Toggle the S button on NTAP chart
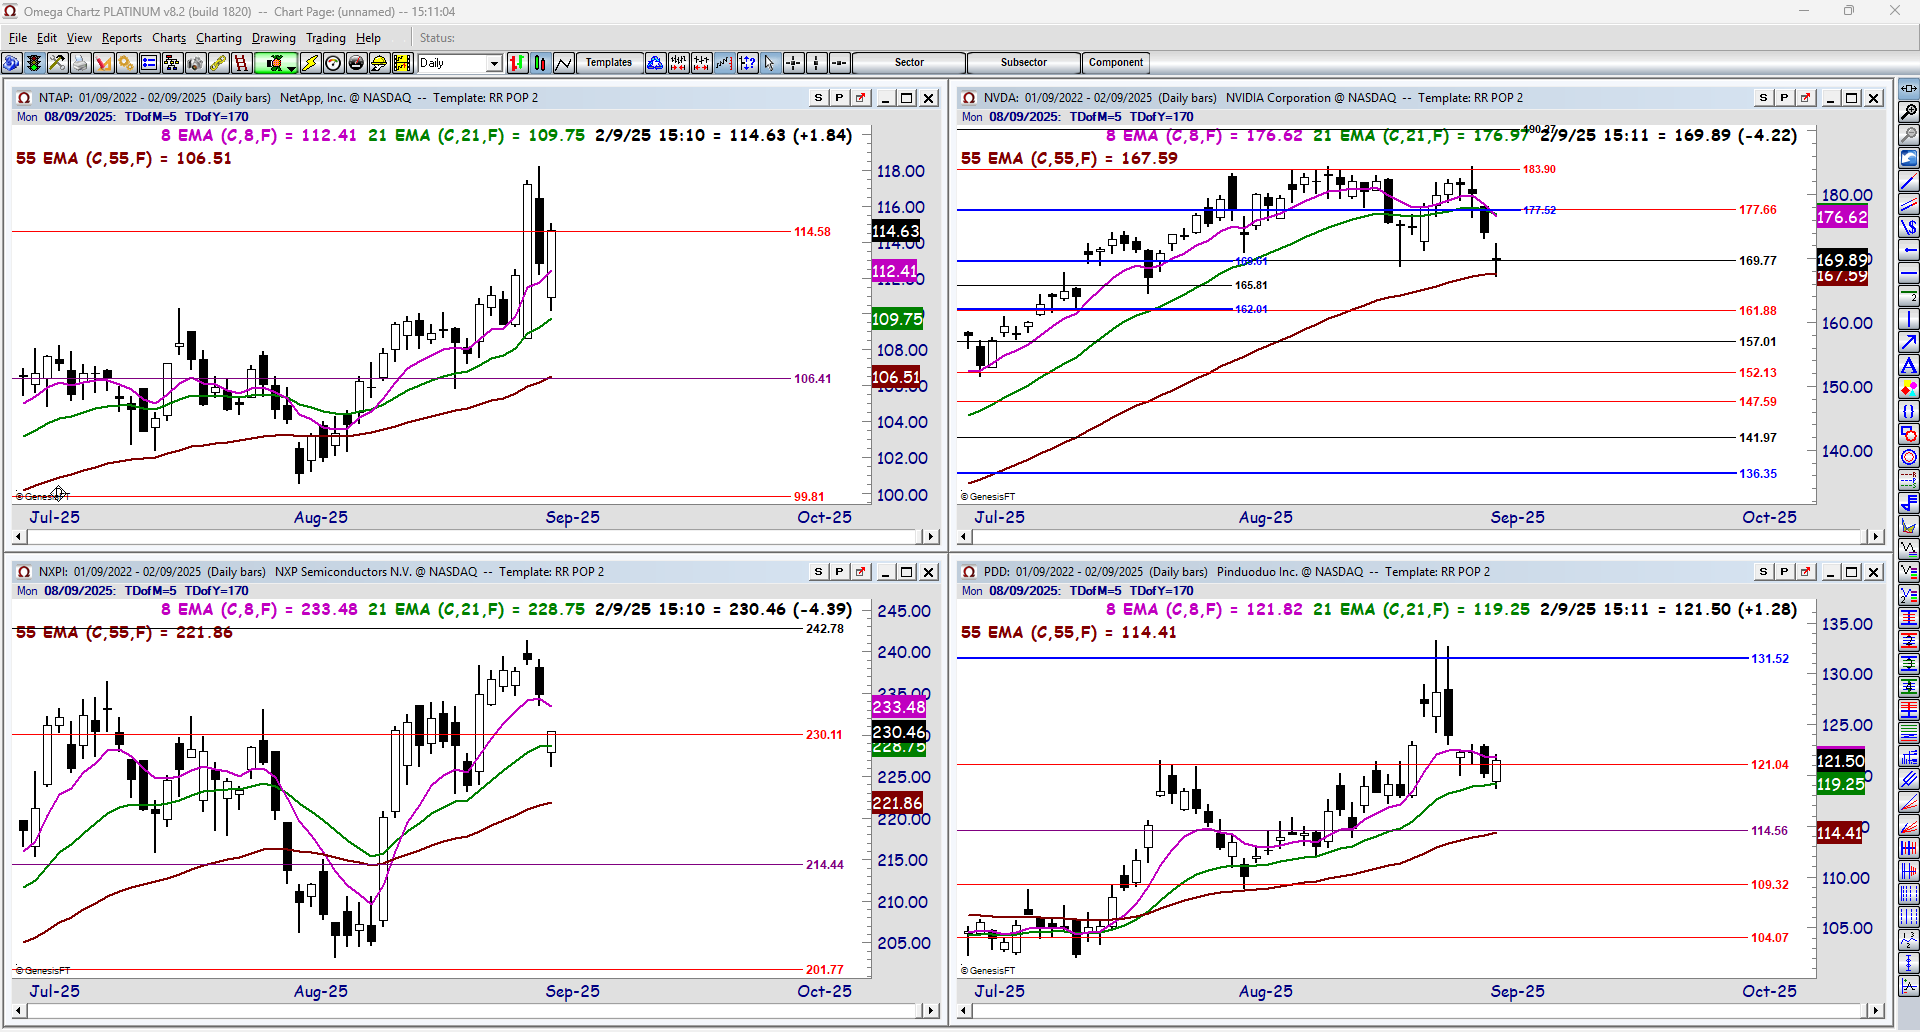Image resolution: width=1920 pixels, height=1032 pixels. (818, 98)
